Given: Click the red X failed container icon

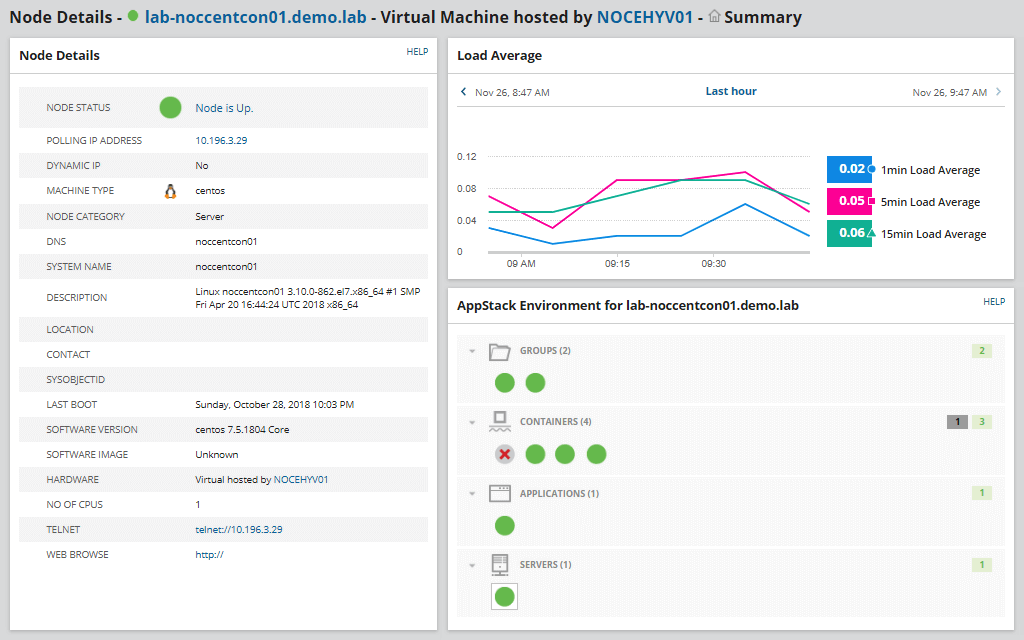Looking at the screenshot, I should pos(504,453).
